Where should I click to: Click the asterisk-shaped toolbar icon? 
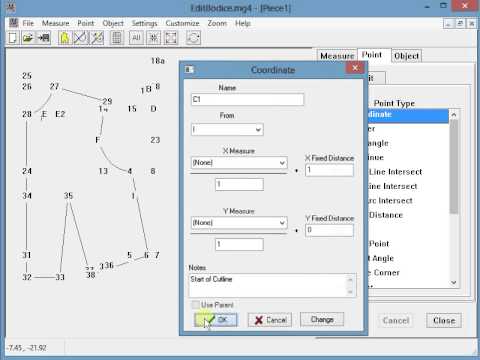pyautogui.click(x=154, y=38)
